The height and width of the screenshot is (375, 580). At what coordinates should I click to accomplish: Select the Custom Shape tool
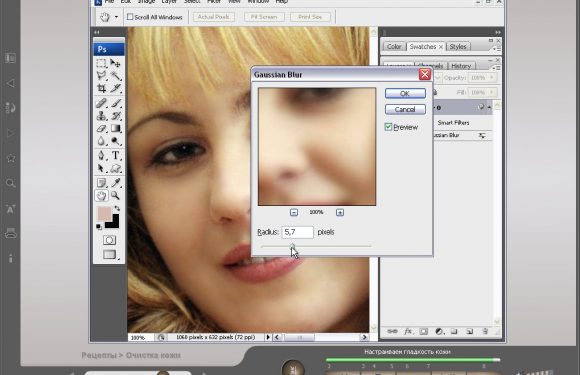pyautogui.click(x=116, y=168)
